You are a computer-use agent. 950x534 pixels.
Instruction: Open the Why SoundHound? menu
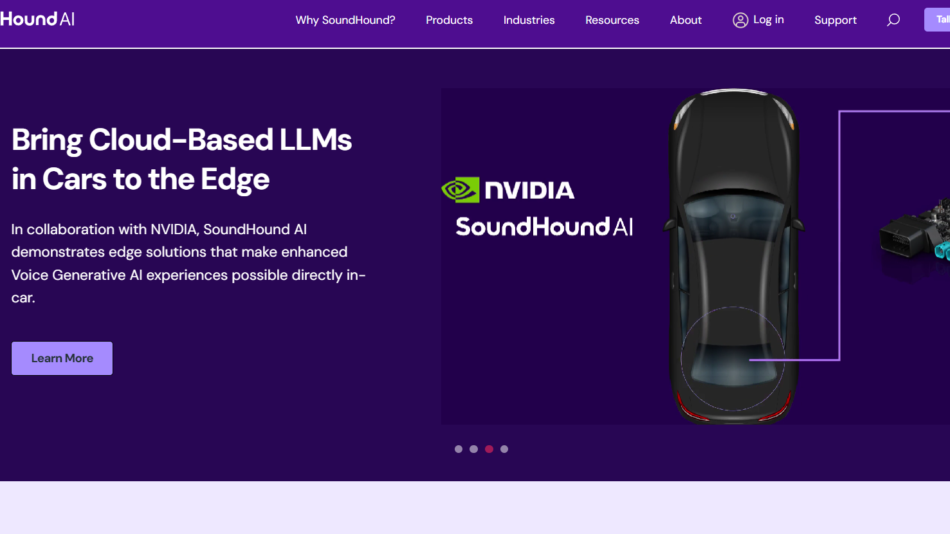(345, 20)
